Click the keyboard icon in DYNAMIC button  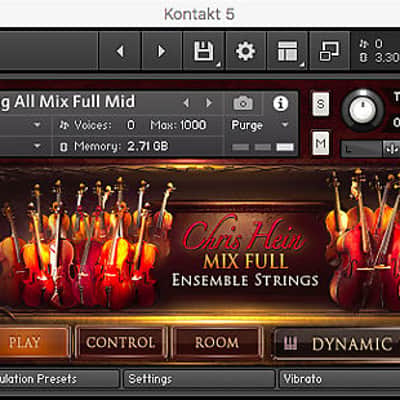click(x=290, y=343)
